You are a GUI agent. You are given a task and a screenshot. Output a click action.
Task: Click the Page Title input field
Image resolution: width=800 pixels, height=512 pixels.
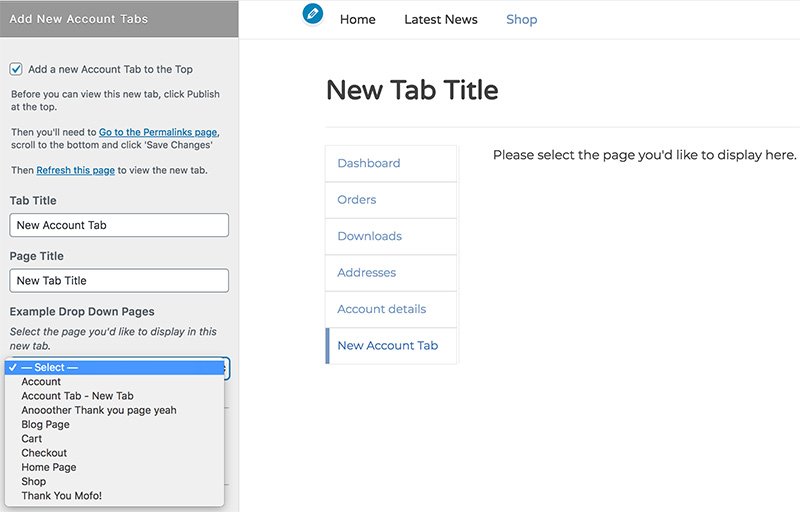[119, 280]
